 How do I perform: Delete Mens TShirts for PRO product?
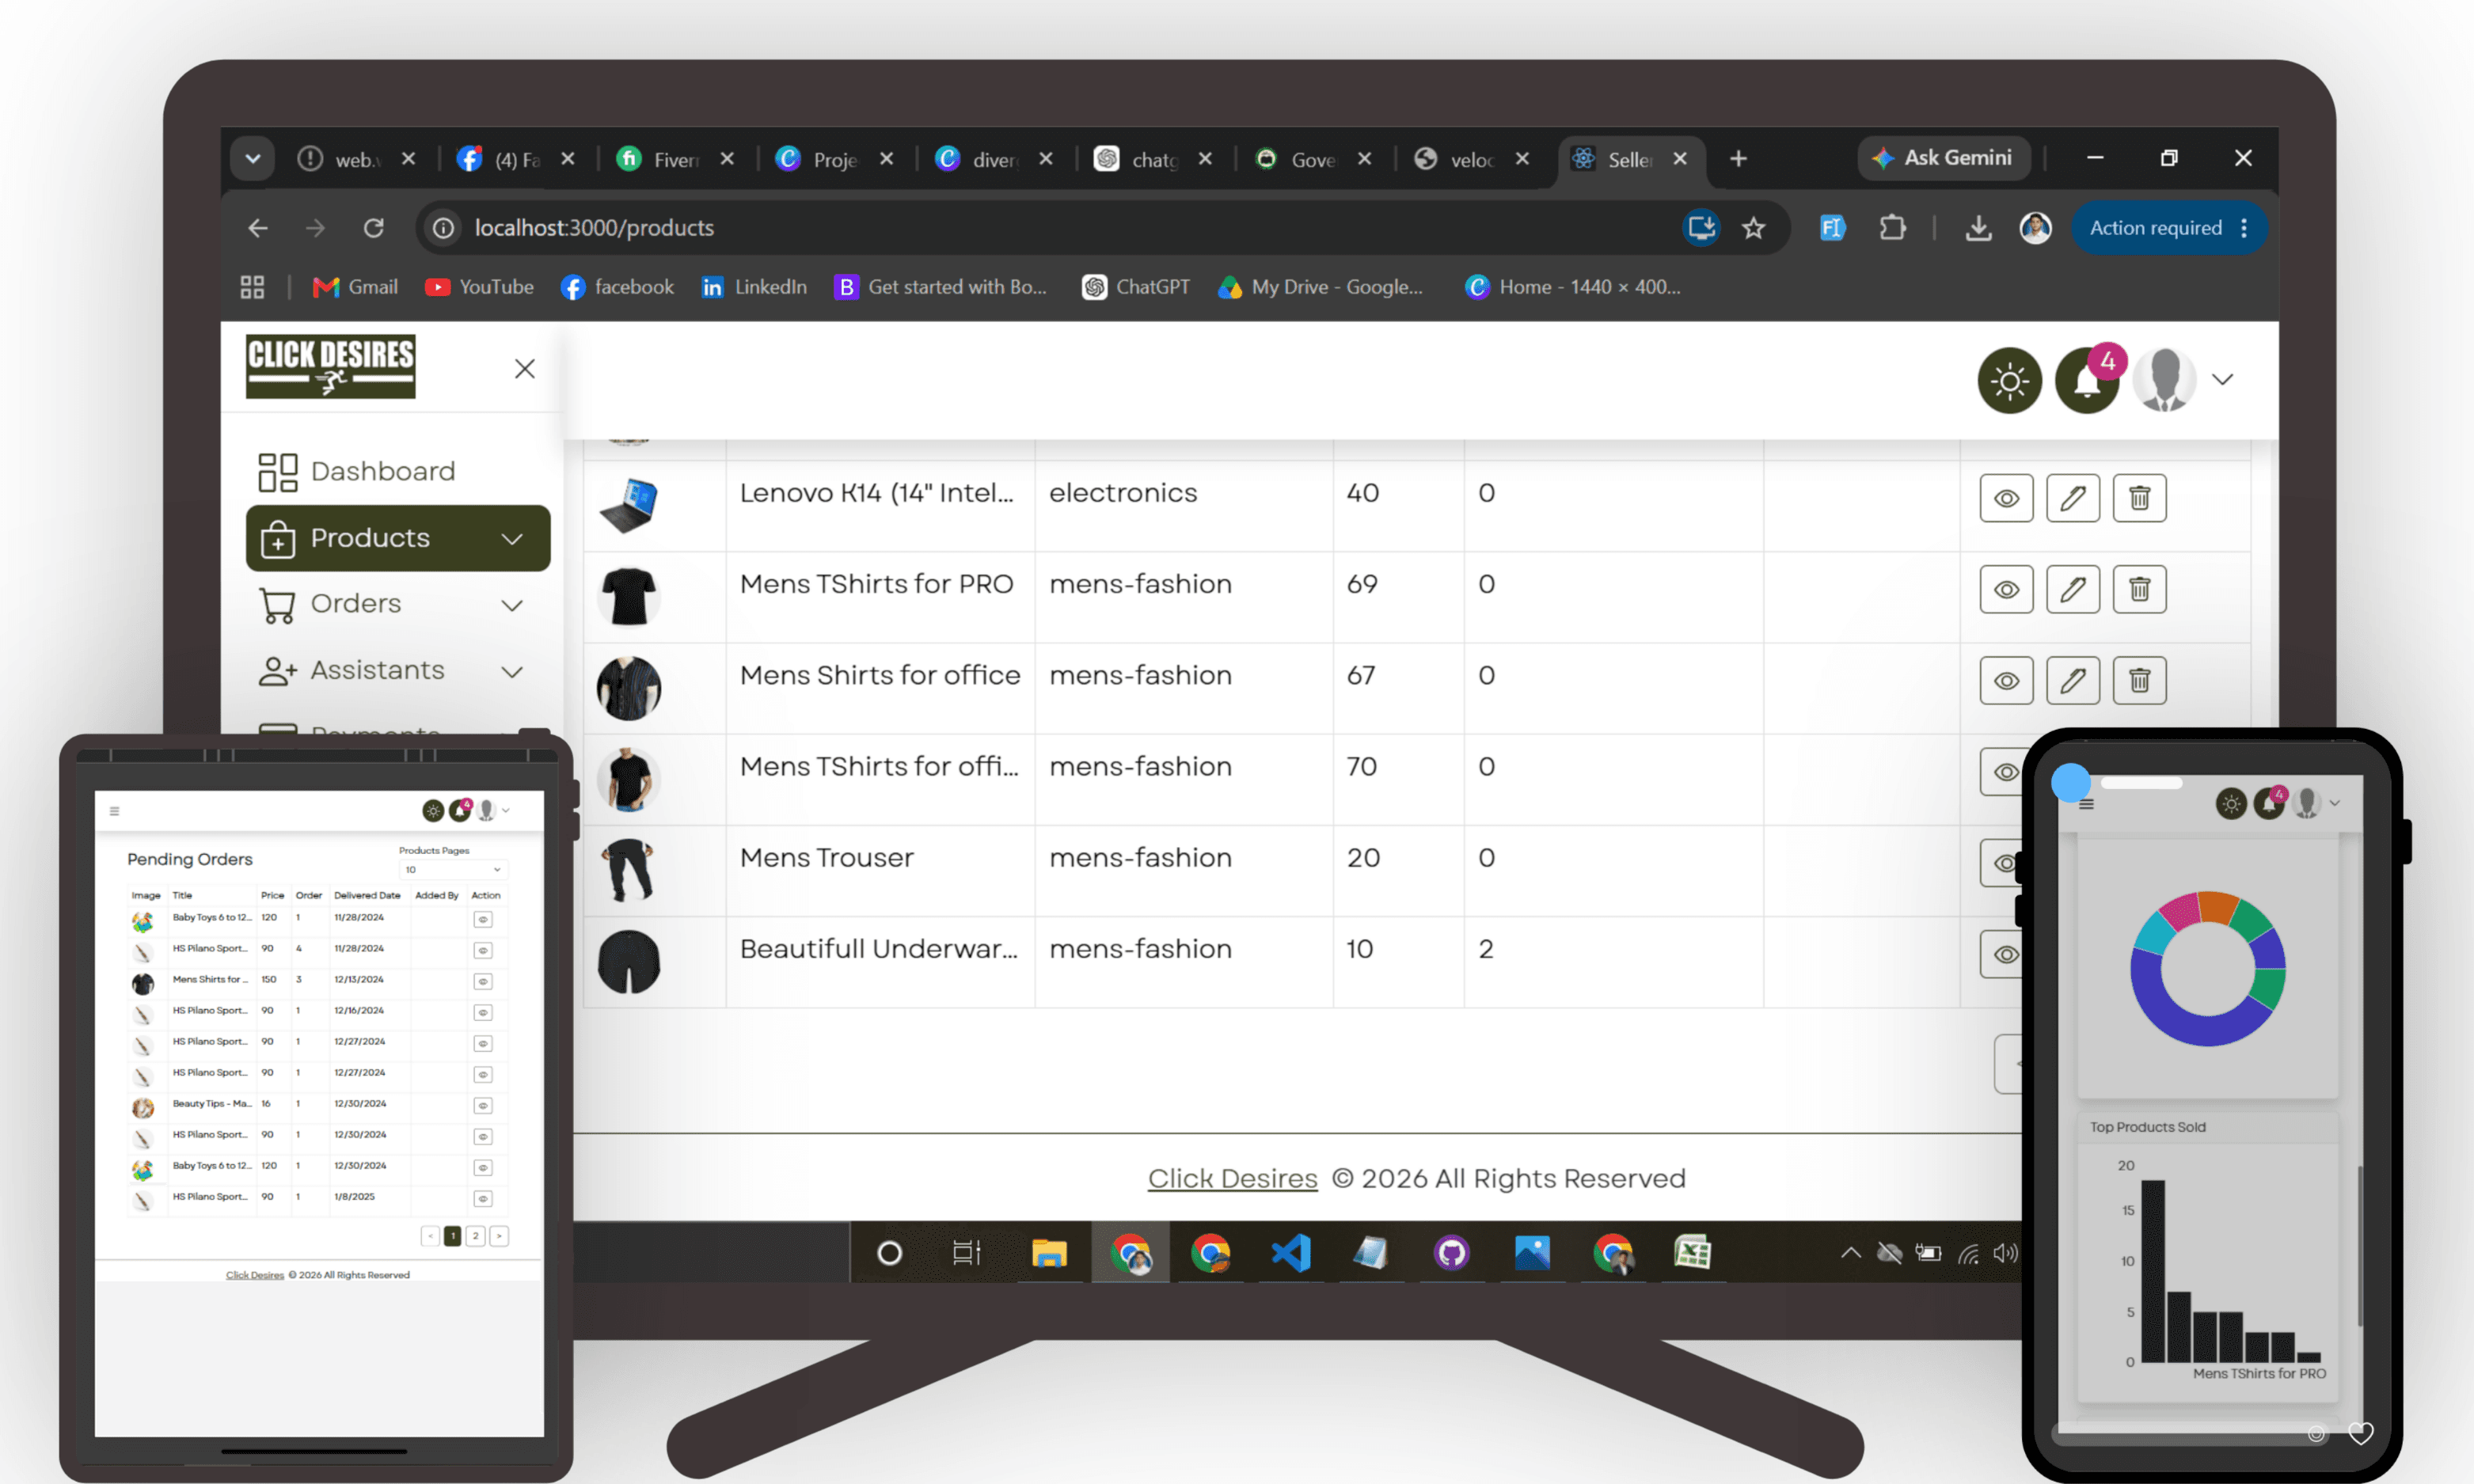pyautogui.click(x=2139, y=589)
